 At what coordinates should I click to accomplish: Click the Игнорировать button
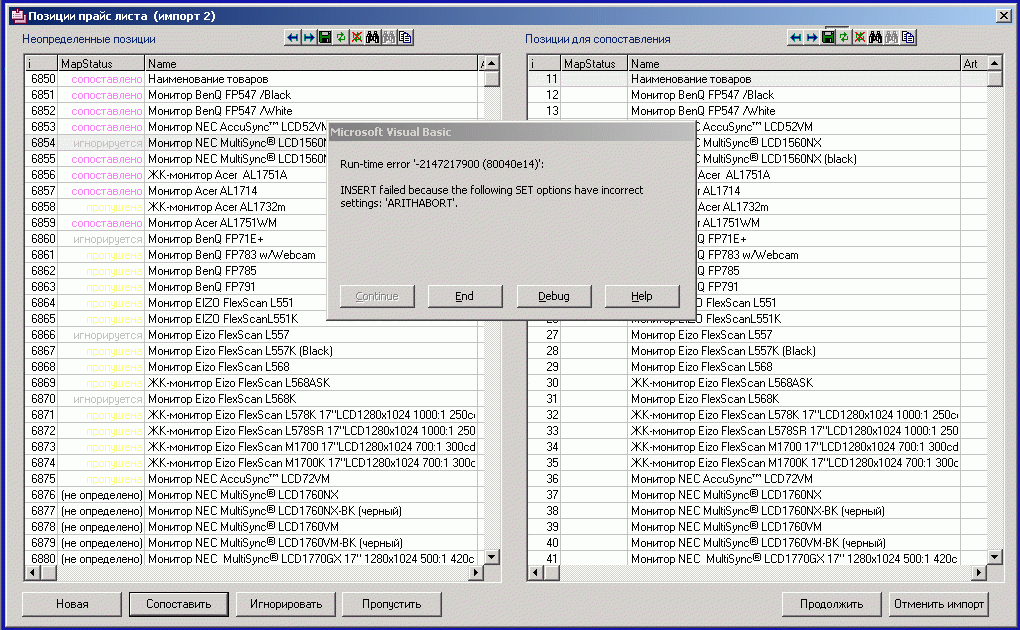click(286, 604)
